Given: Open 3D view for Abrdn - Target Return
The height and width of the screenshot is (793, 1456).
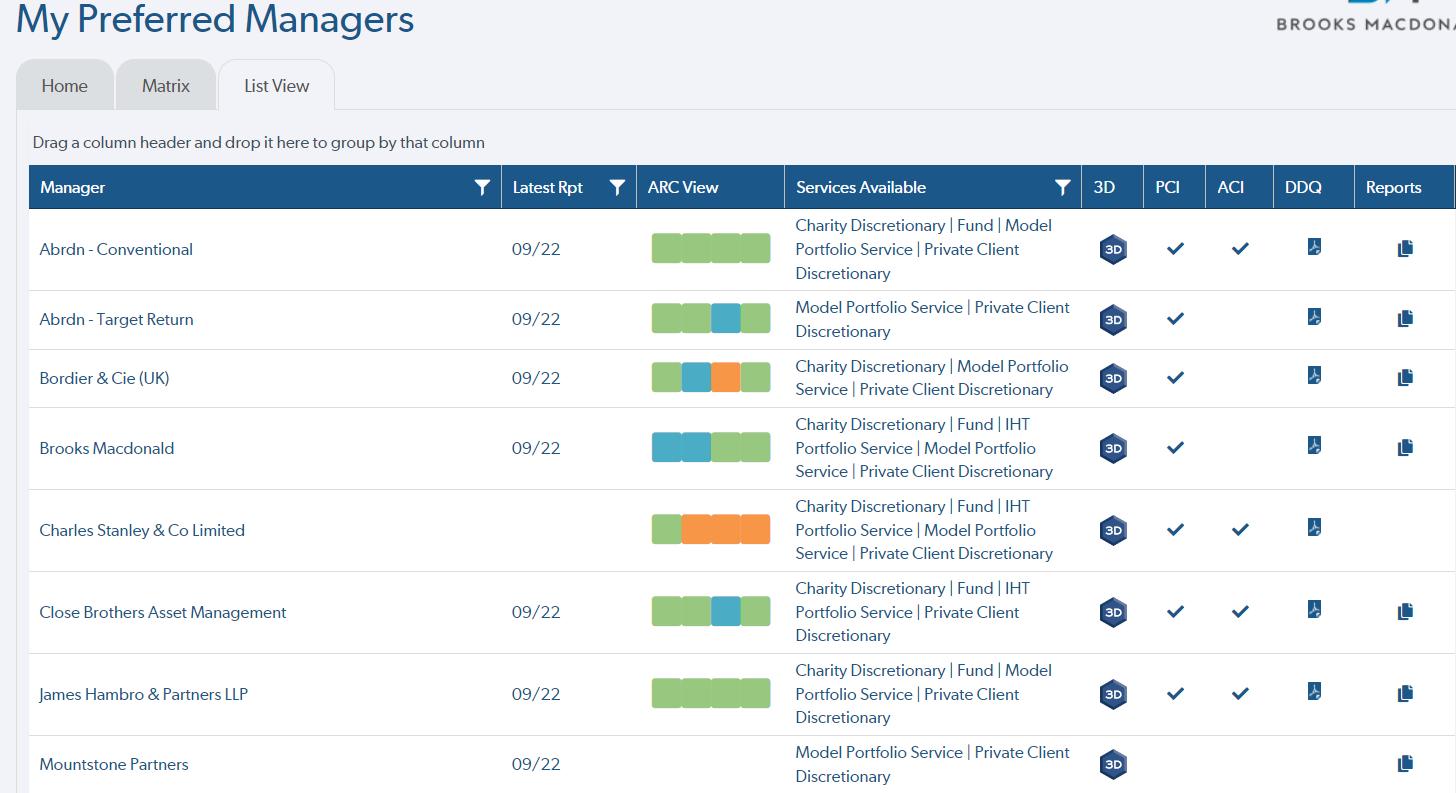Looking at the screenshot, I should [1113, 320].
